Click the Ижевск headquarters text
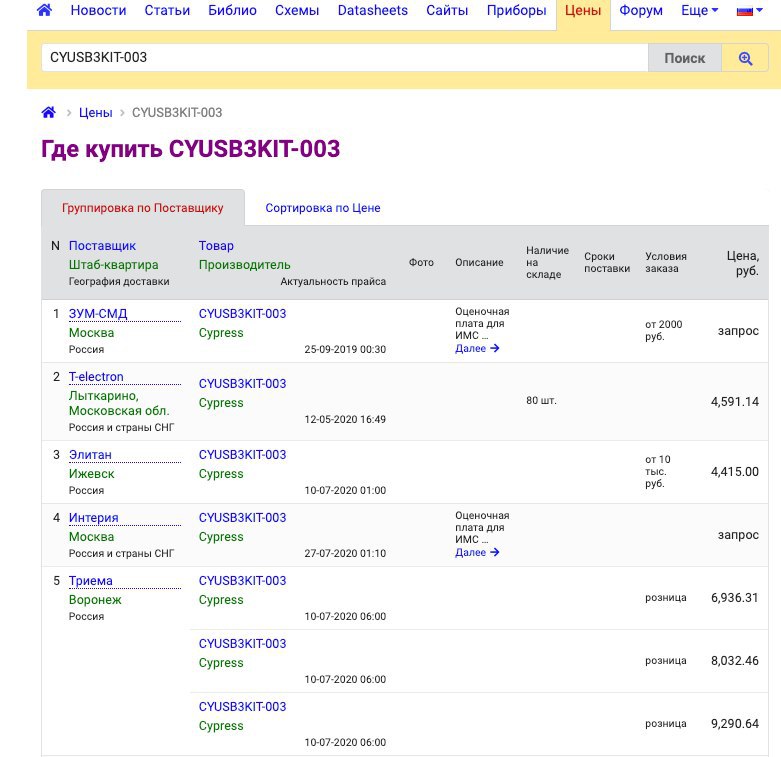The height and width of the screenshot is (757, 781). pos(92,474)
